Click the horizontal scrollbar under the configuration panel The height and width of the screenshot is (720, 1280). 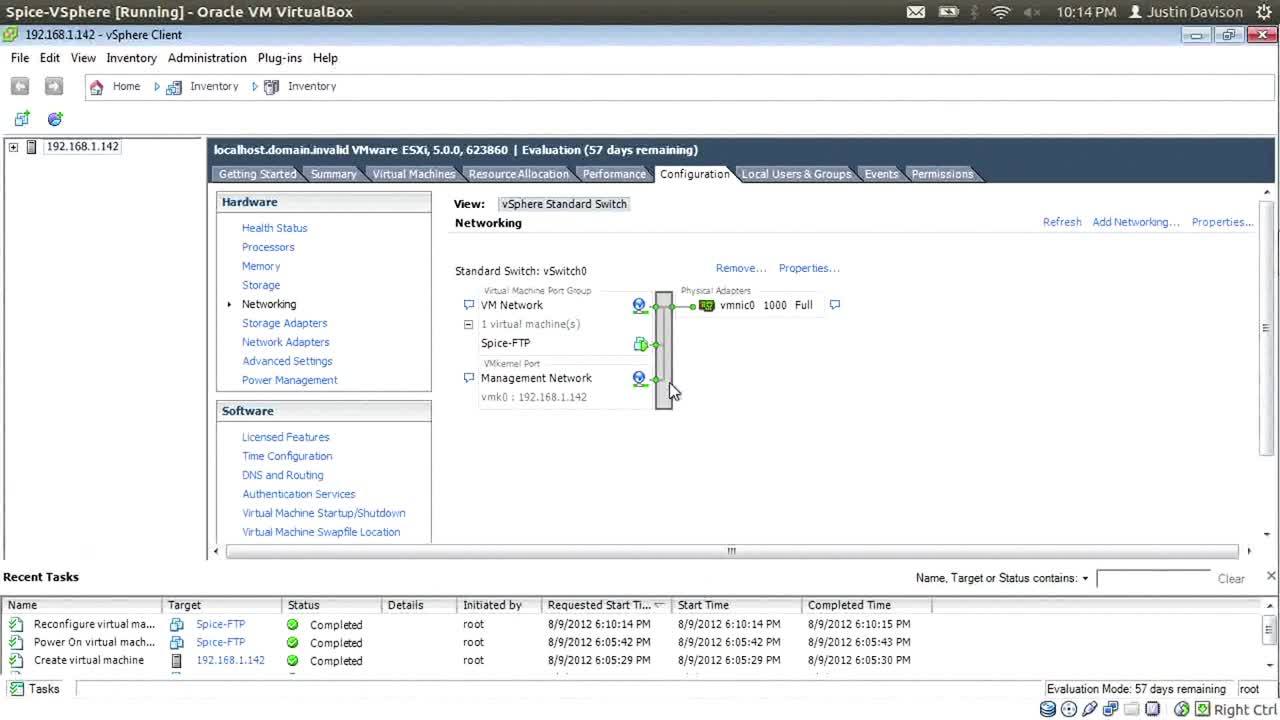731,551
